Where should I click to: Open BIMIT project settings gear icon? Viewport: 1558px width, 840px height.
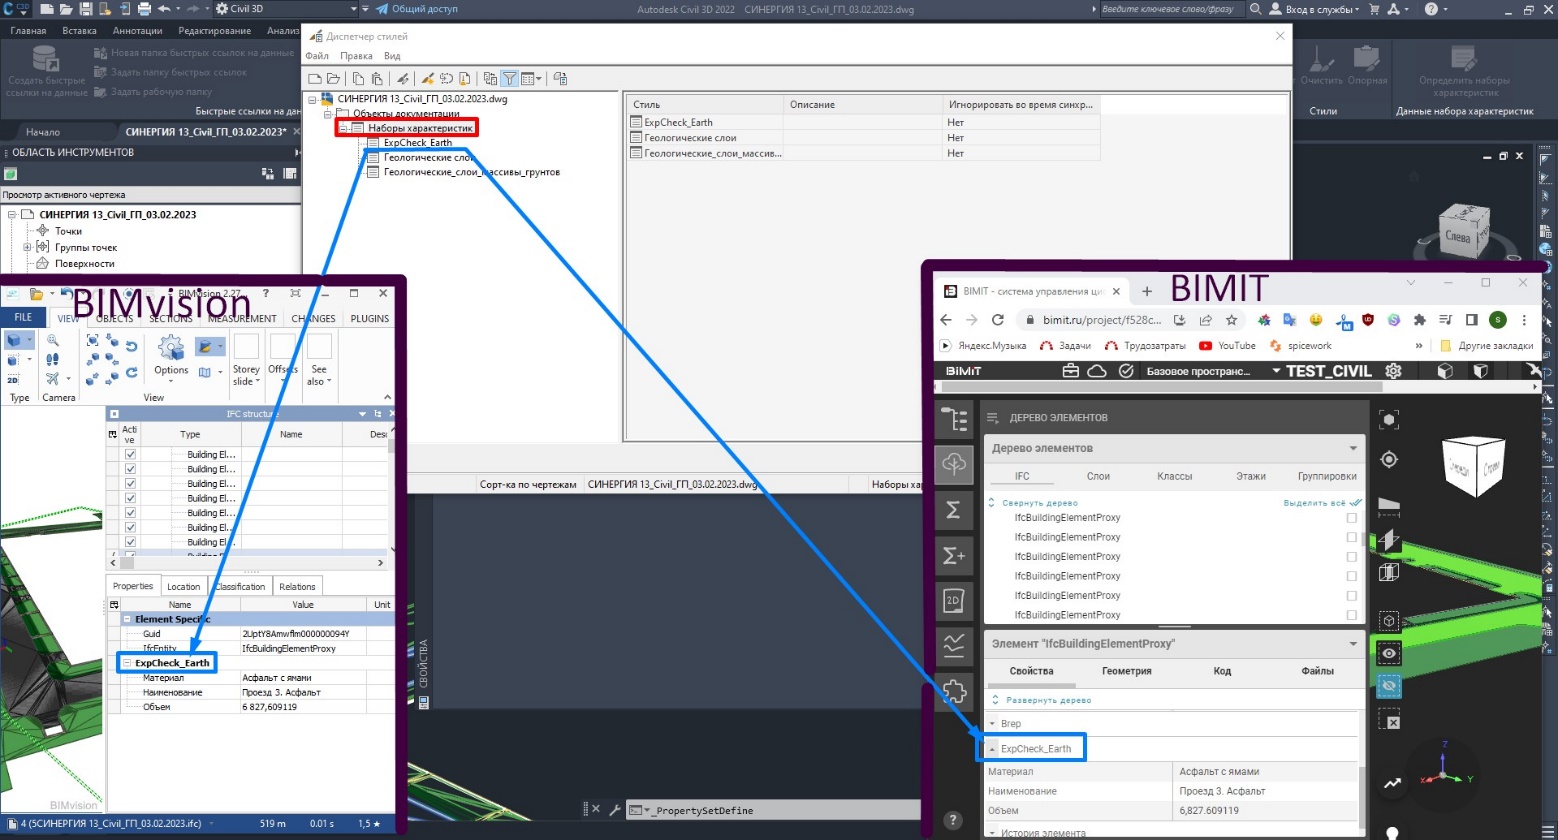pos(1393,371)
